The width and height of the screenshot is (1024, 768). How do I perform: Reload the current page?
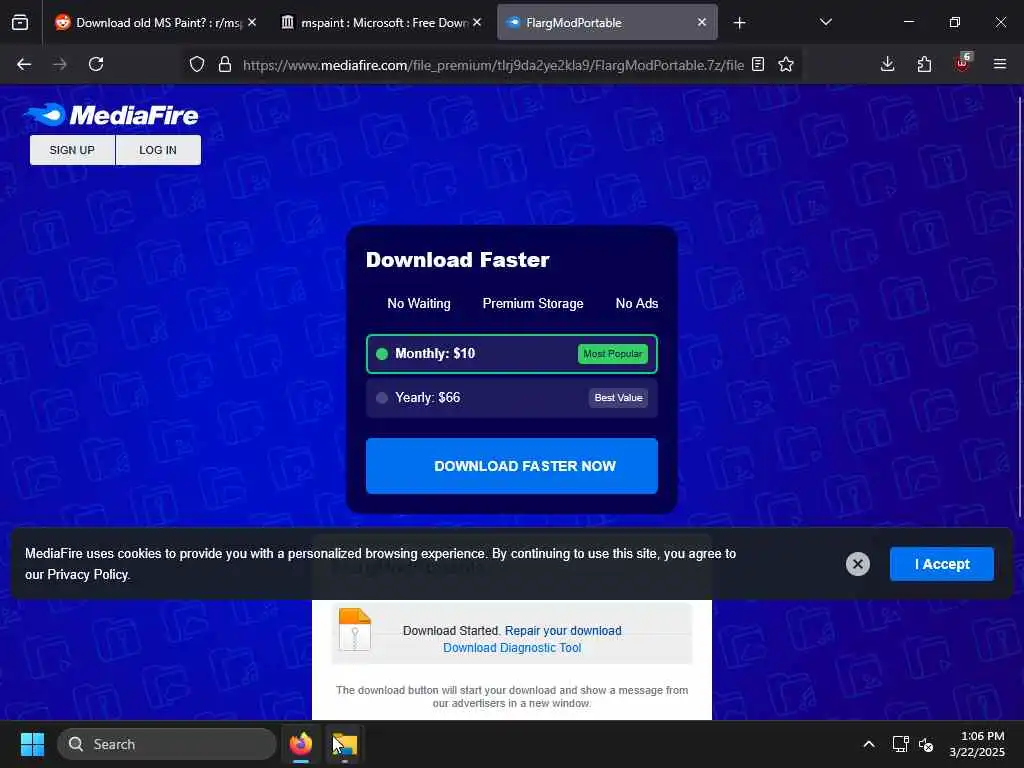(96, 64)
